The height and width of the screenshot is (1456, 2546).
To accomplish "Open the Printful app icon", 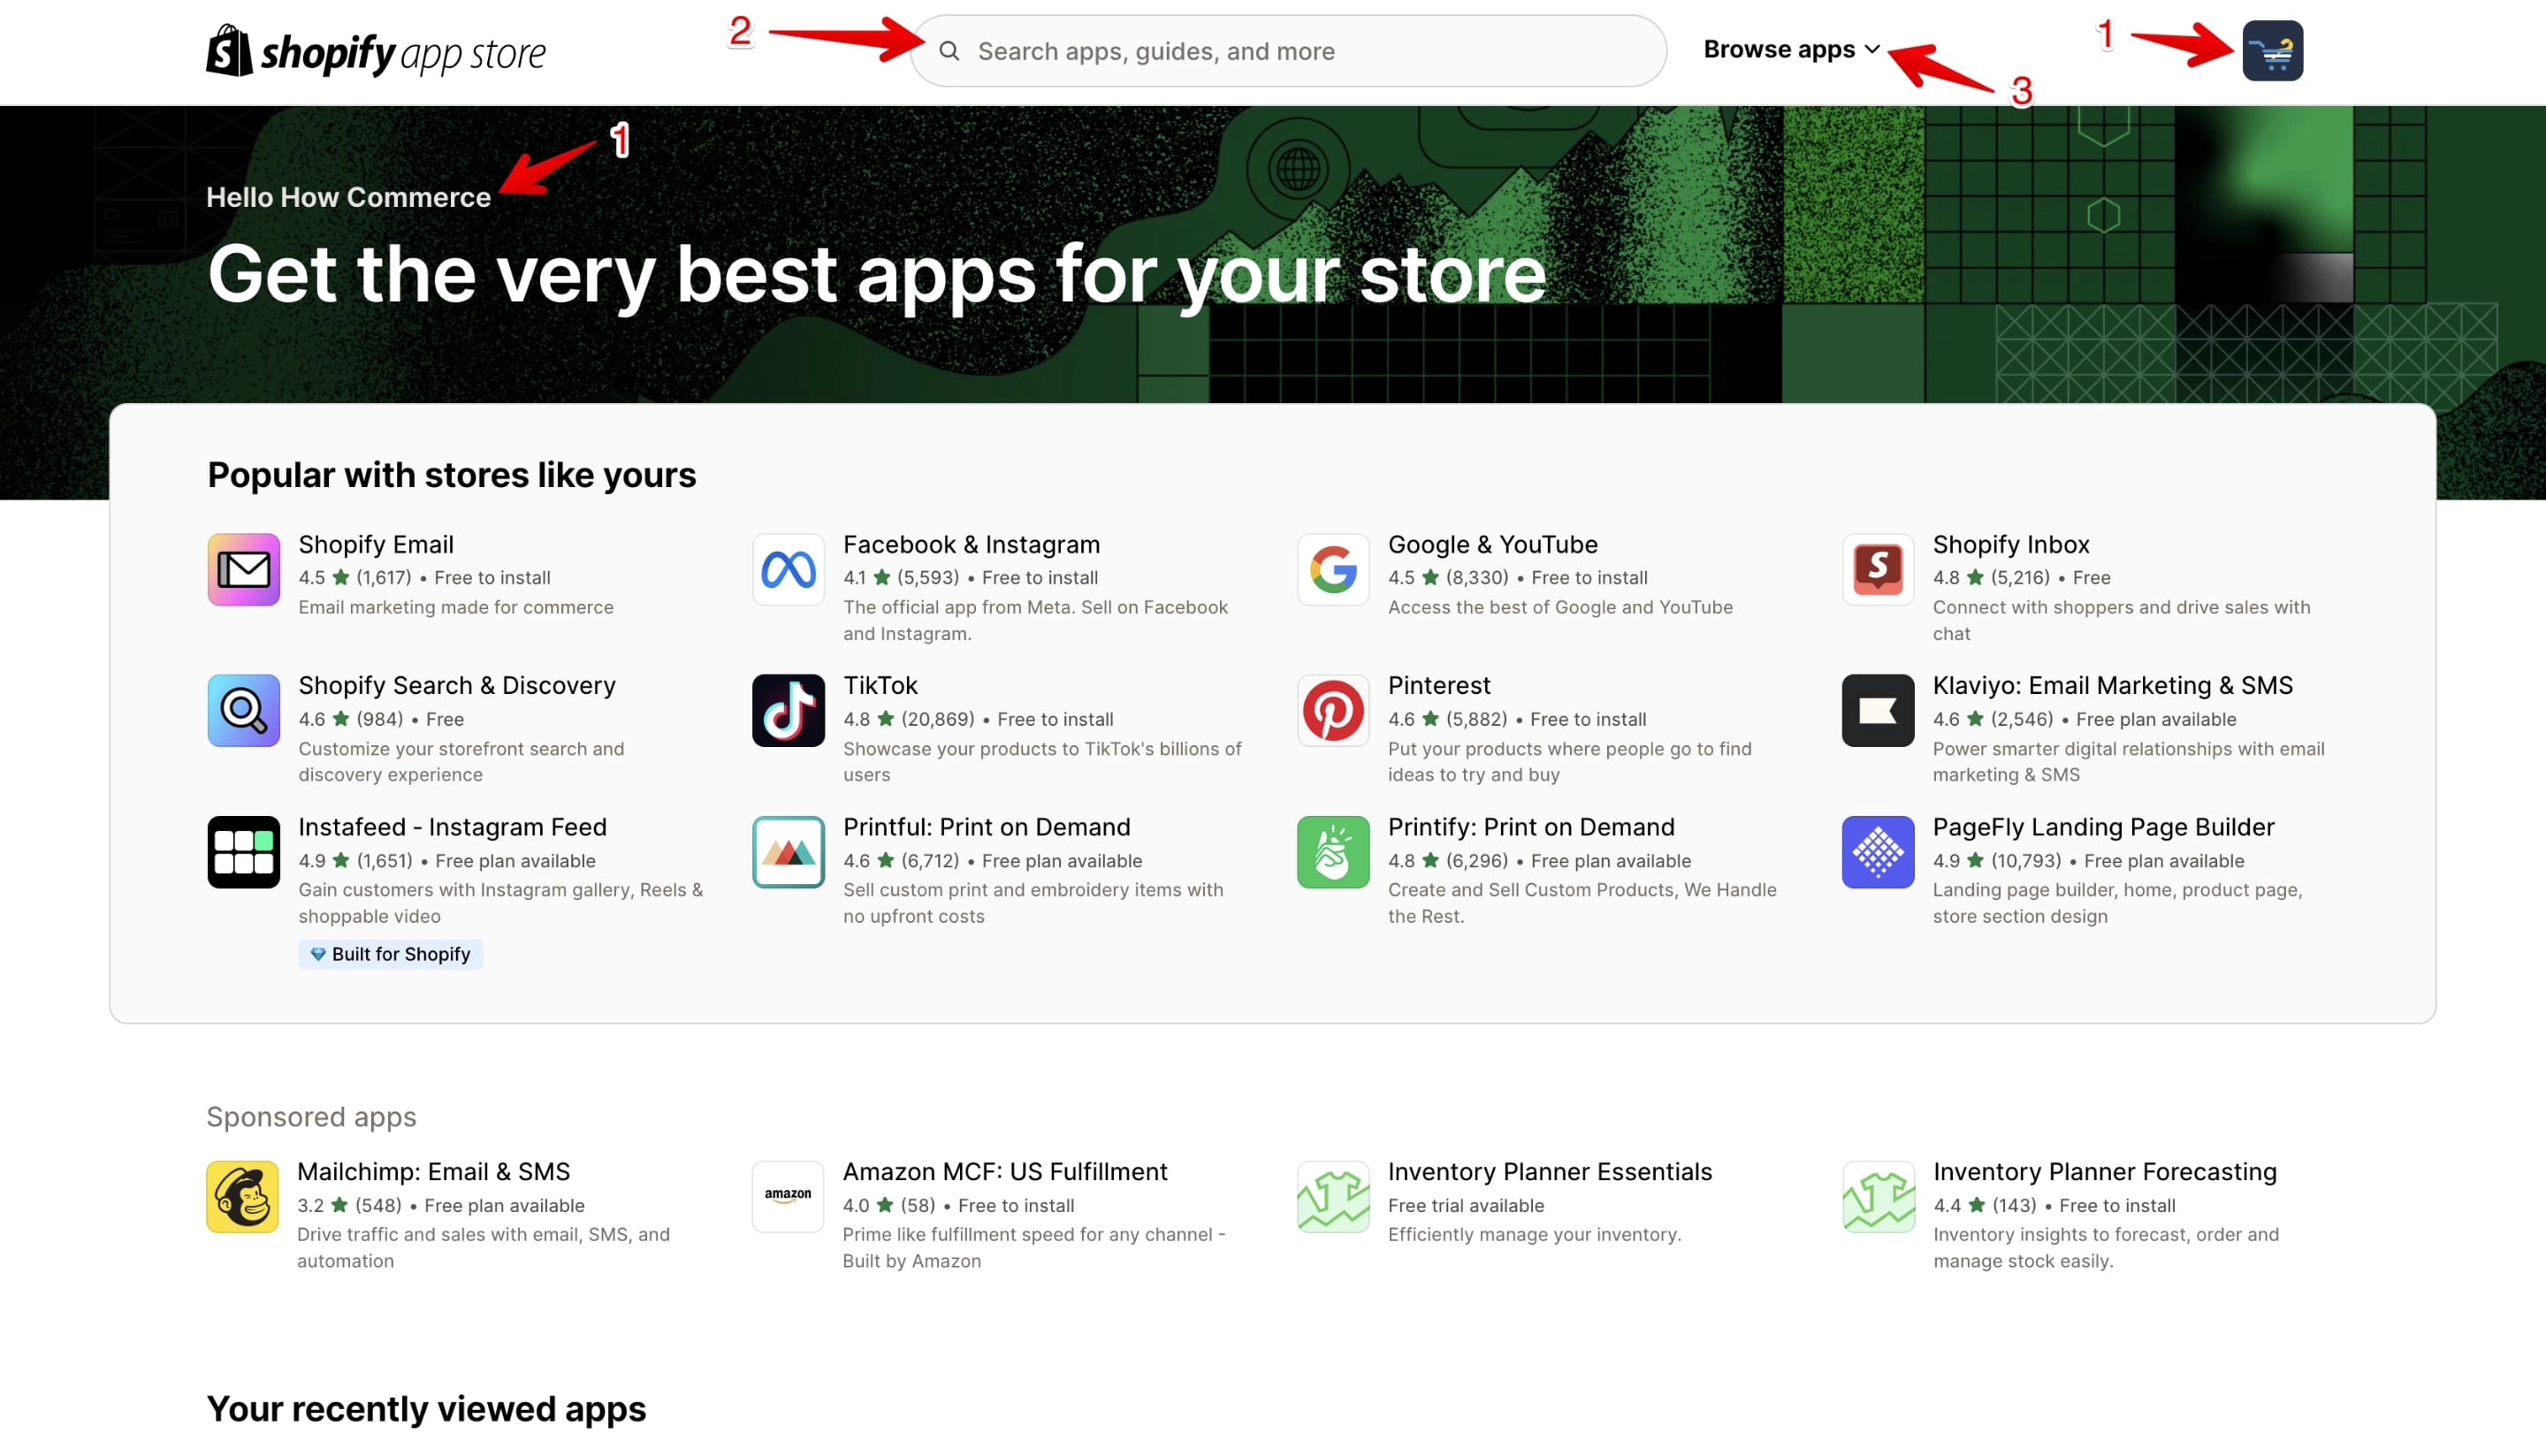I will (x=788, y=852).
